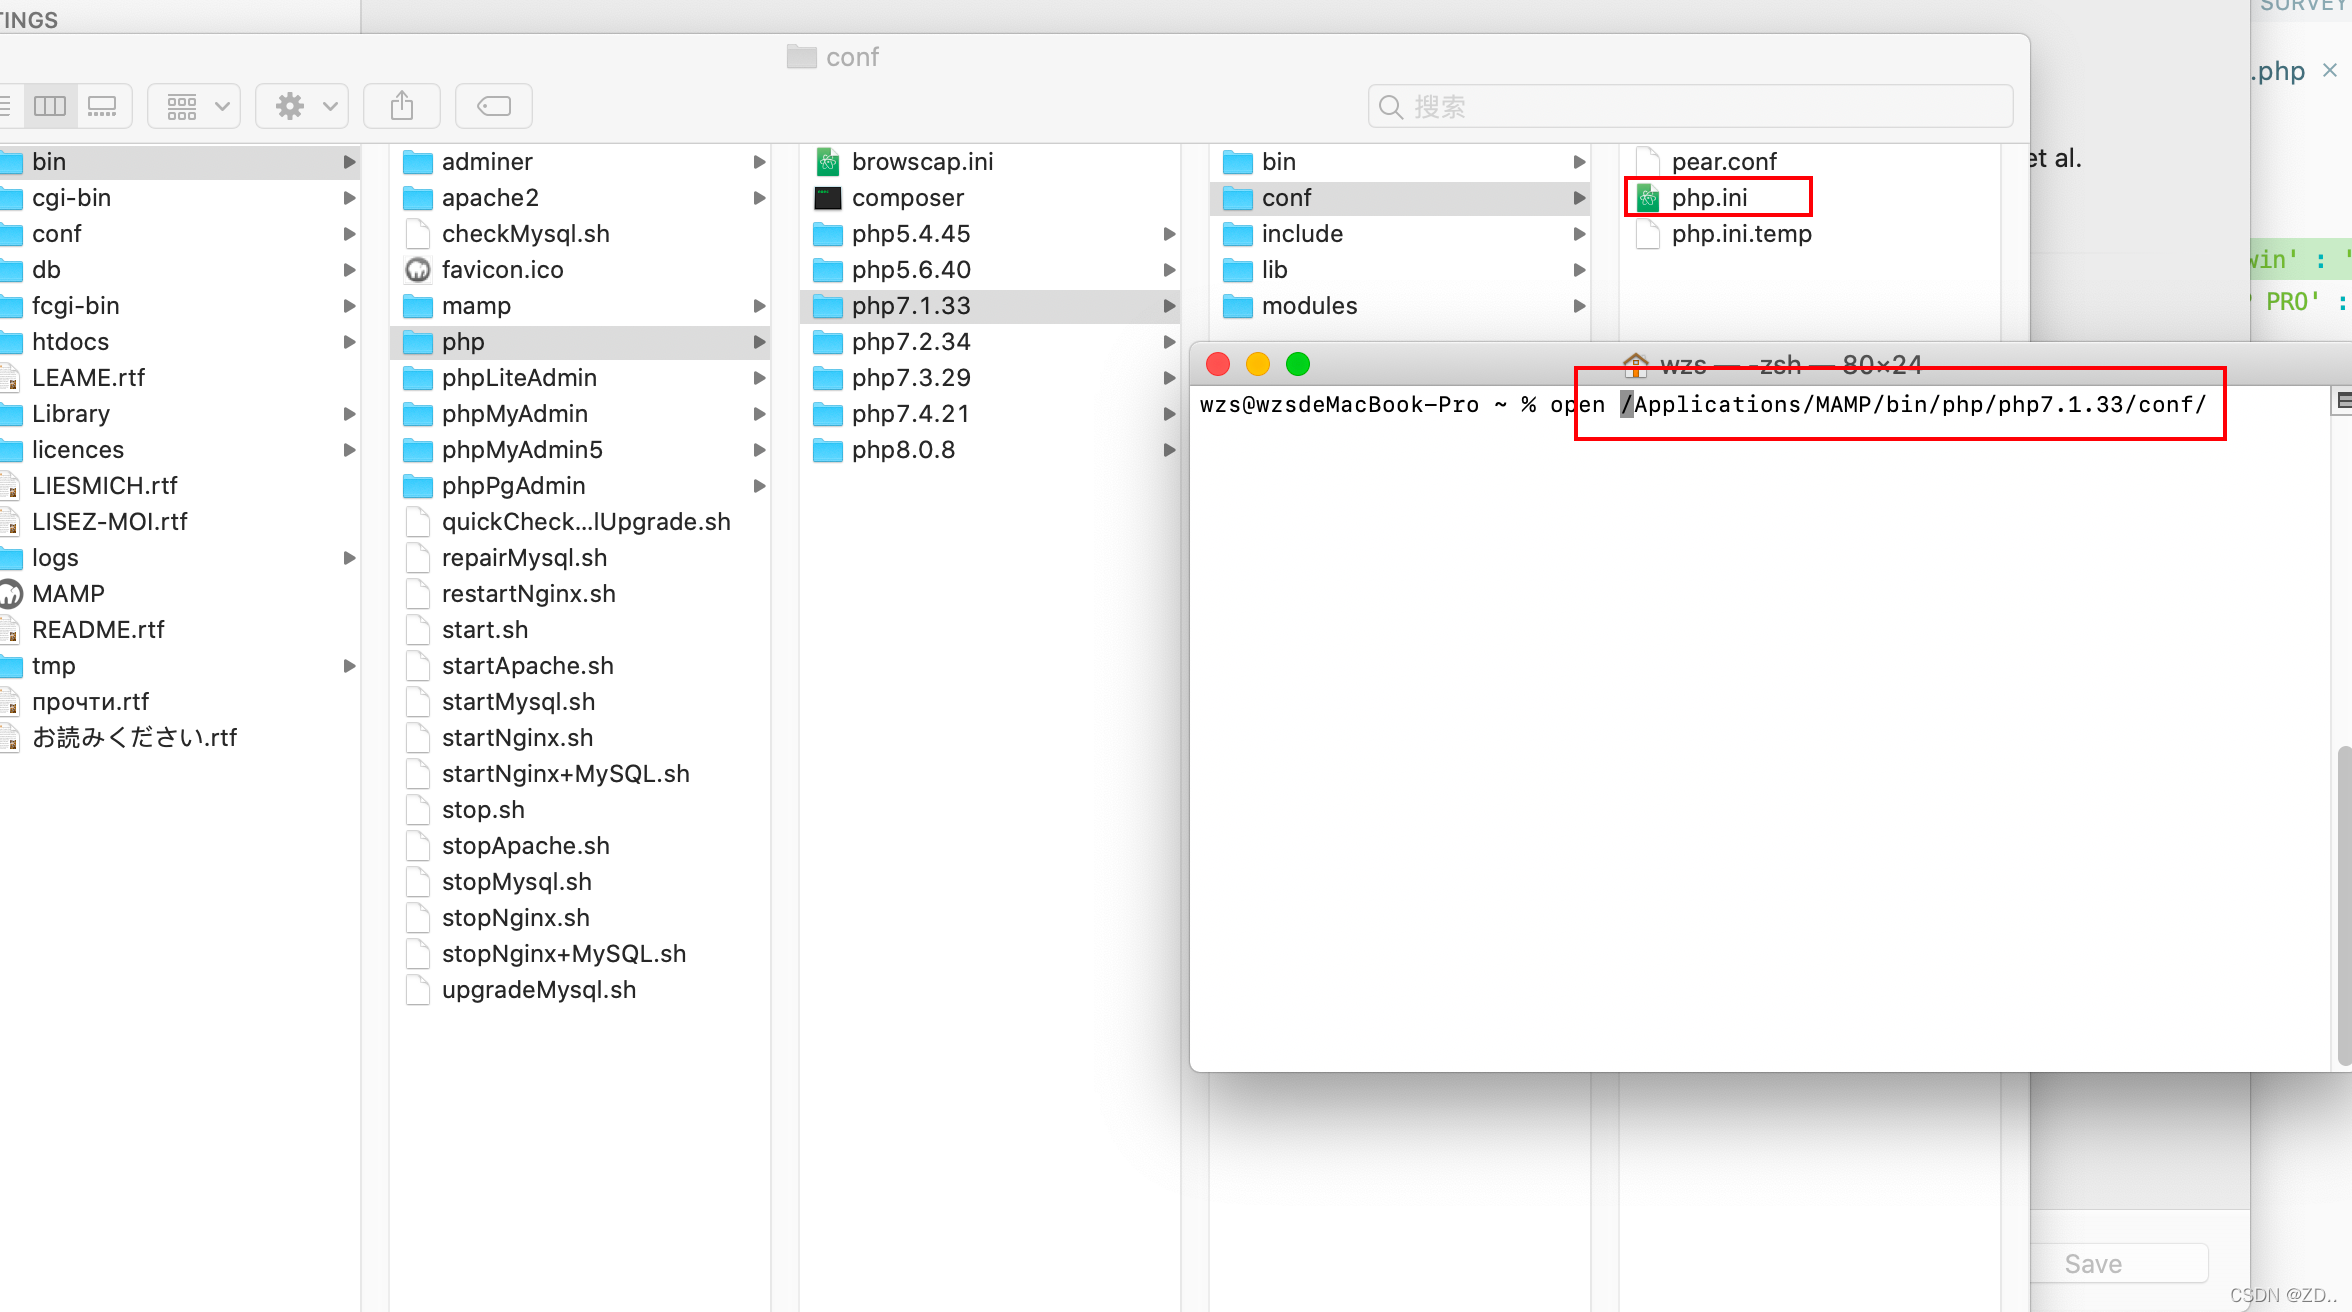Image resolution: width=2352 pixels, height=1312 pixels.
Task: Select the composer executable file
Action: click(907, 198)
